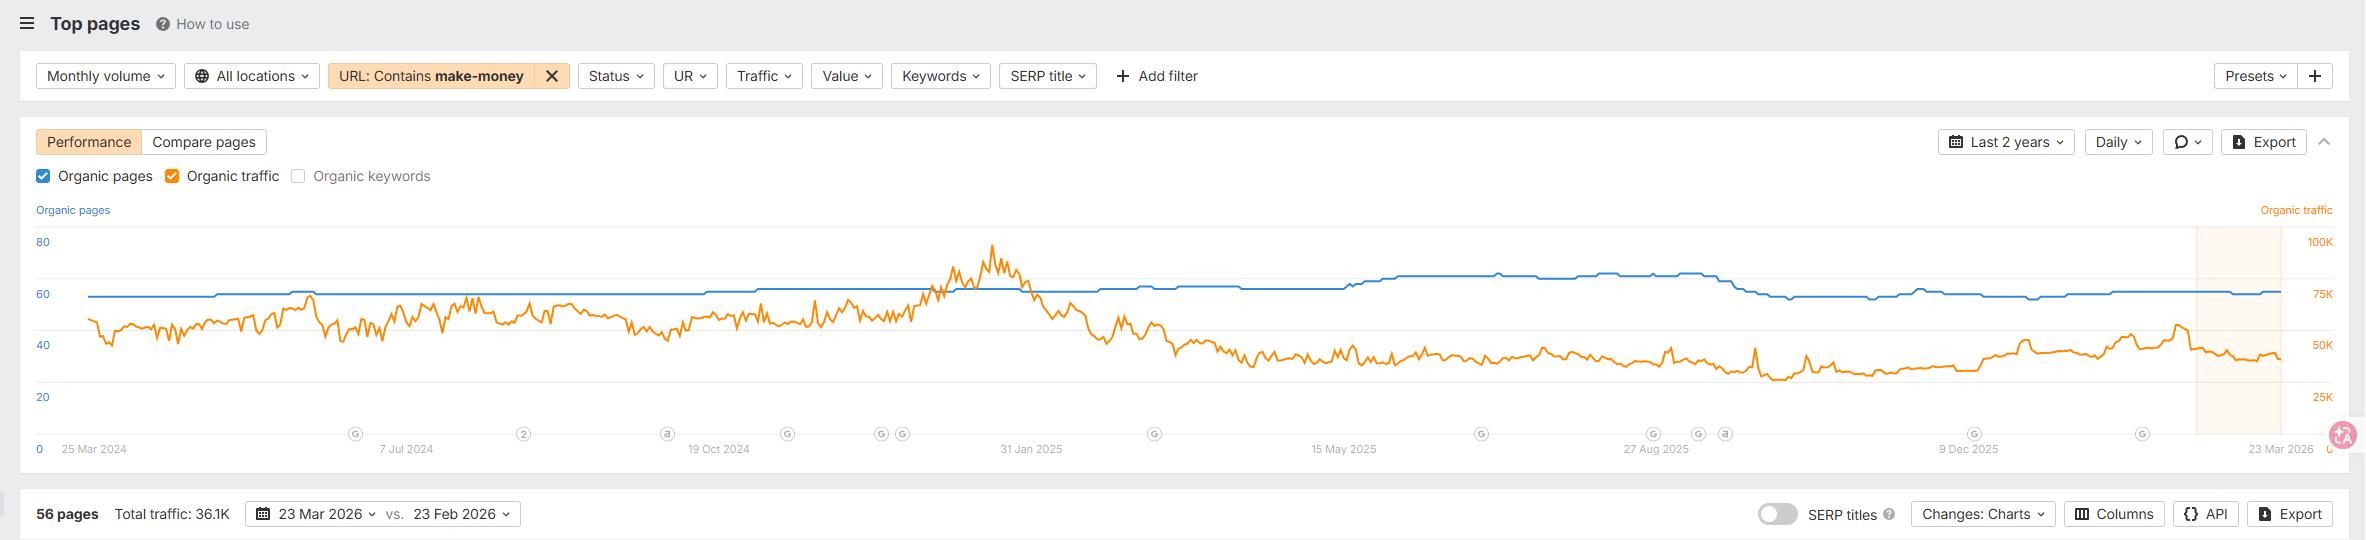Open the hamburger navigation menu
Viewport: 2366px width, 540px height.
(x=27, y=23)
